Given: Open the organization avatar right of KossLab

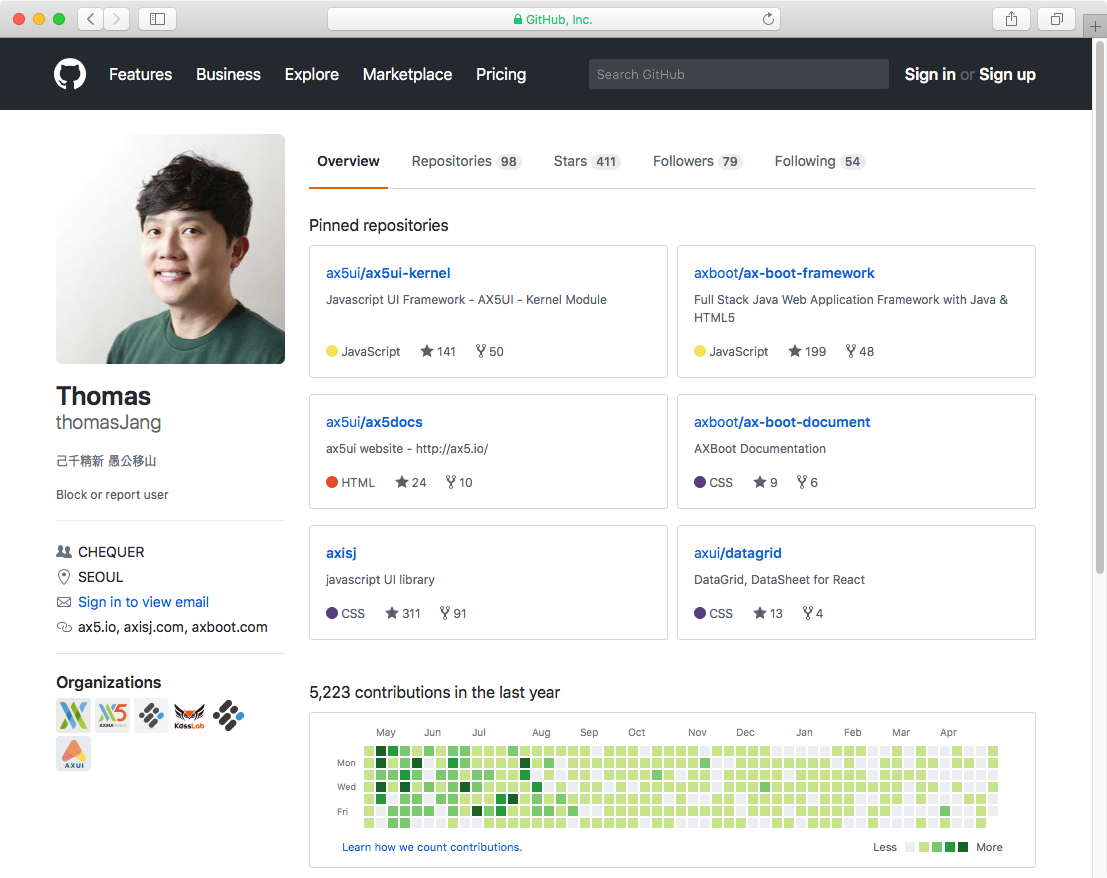Looking at the screenshot, I should [x=228, y=716].
